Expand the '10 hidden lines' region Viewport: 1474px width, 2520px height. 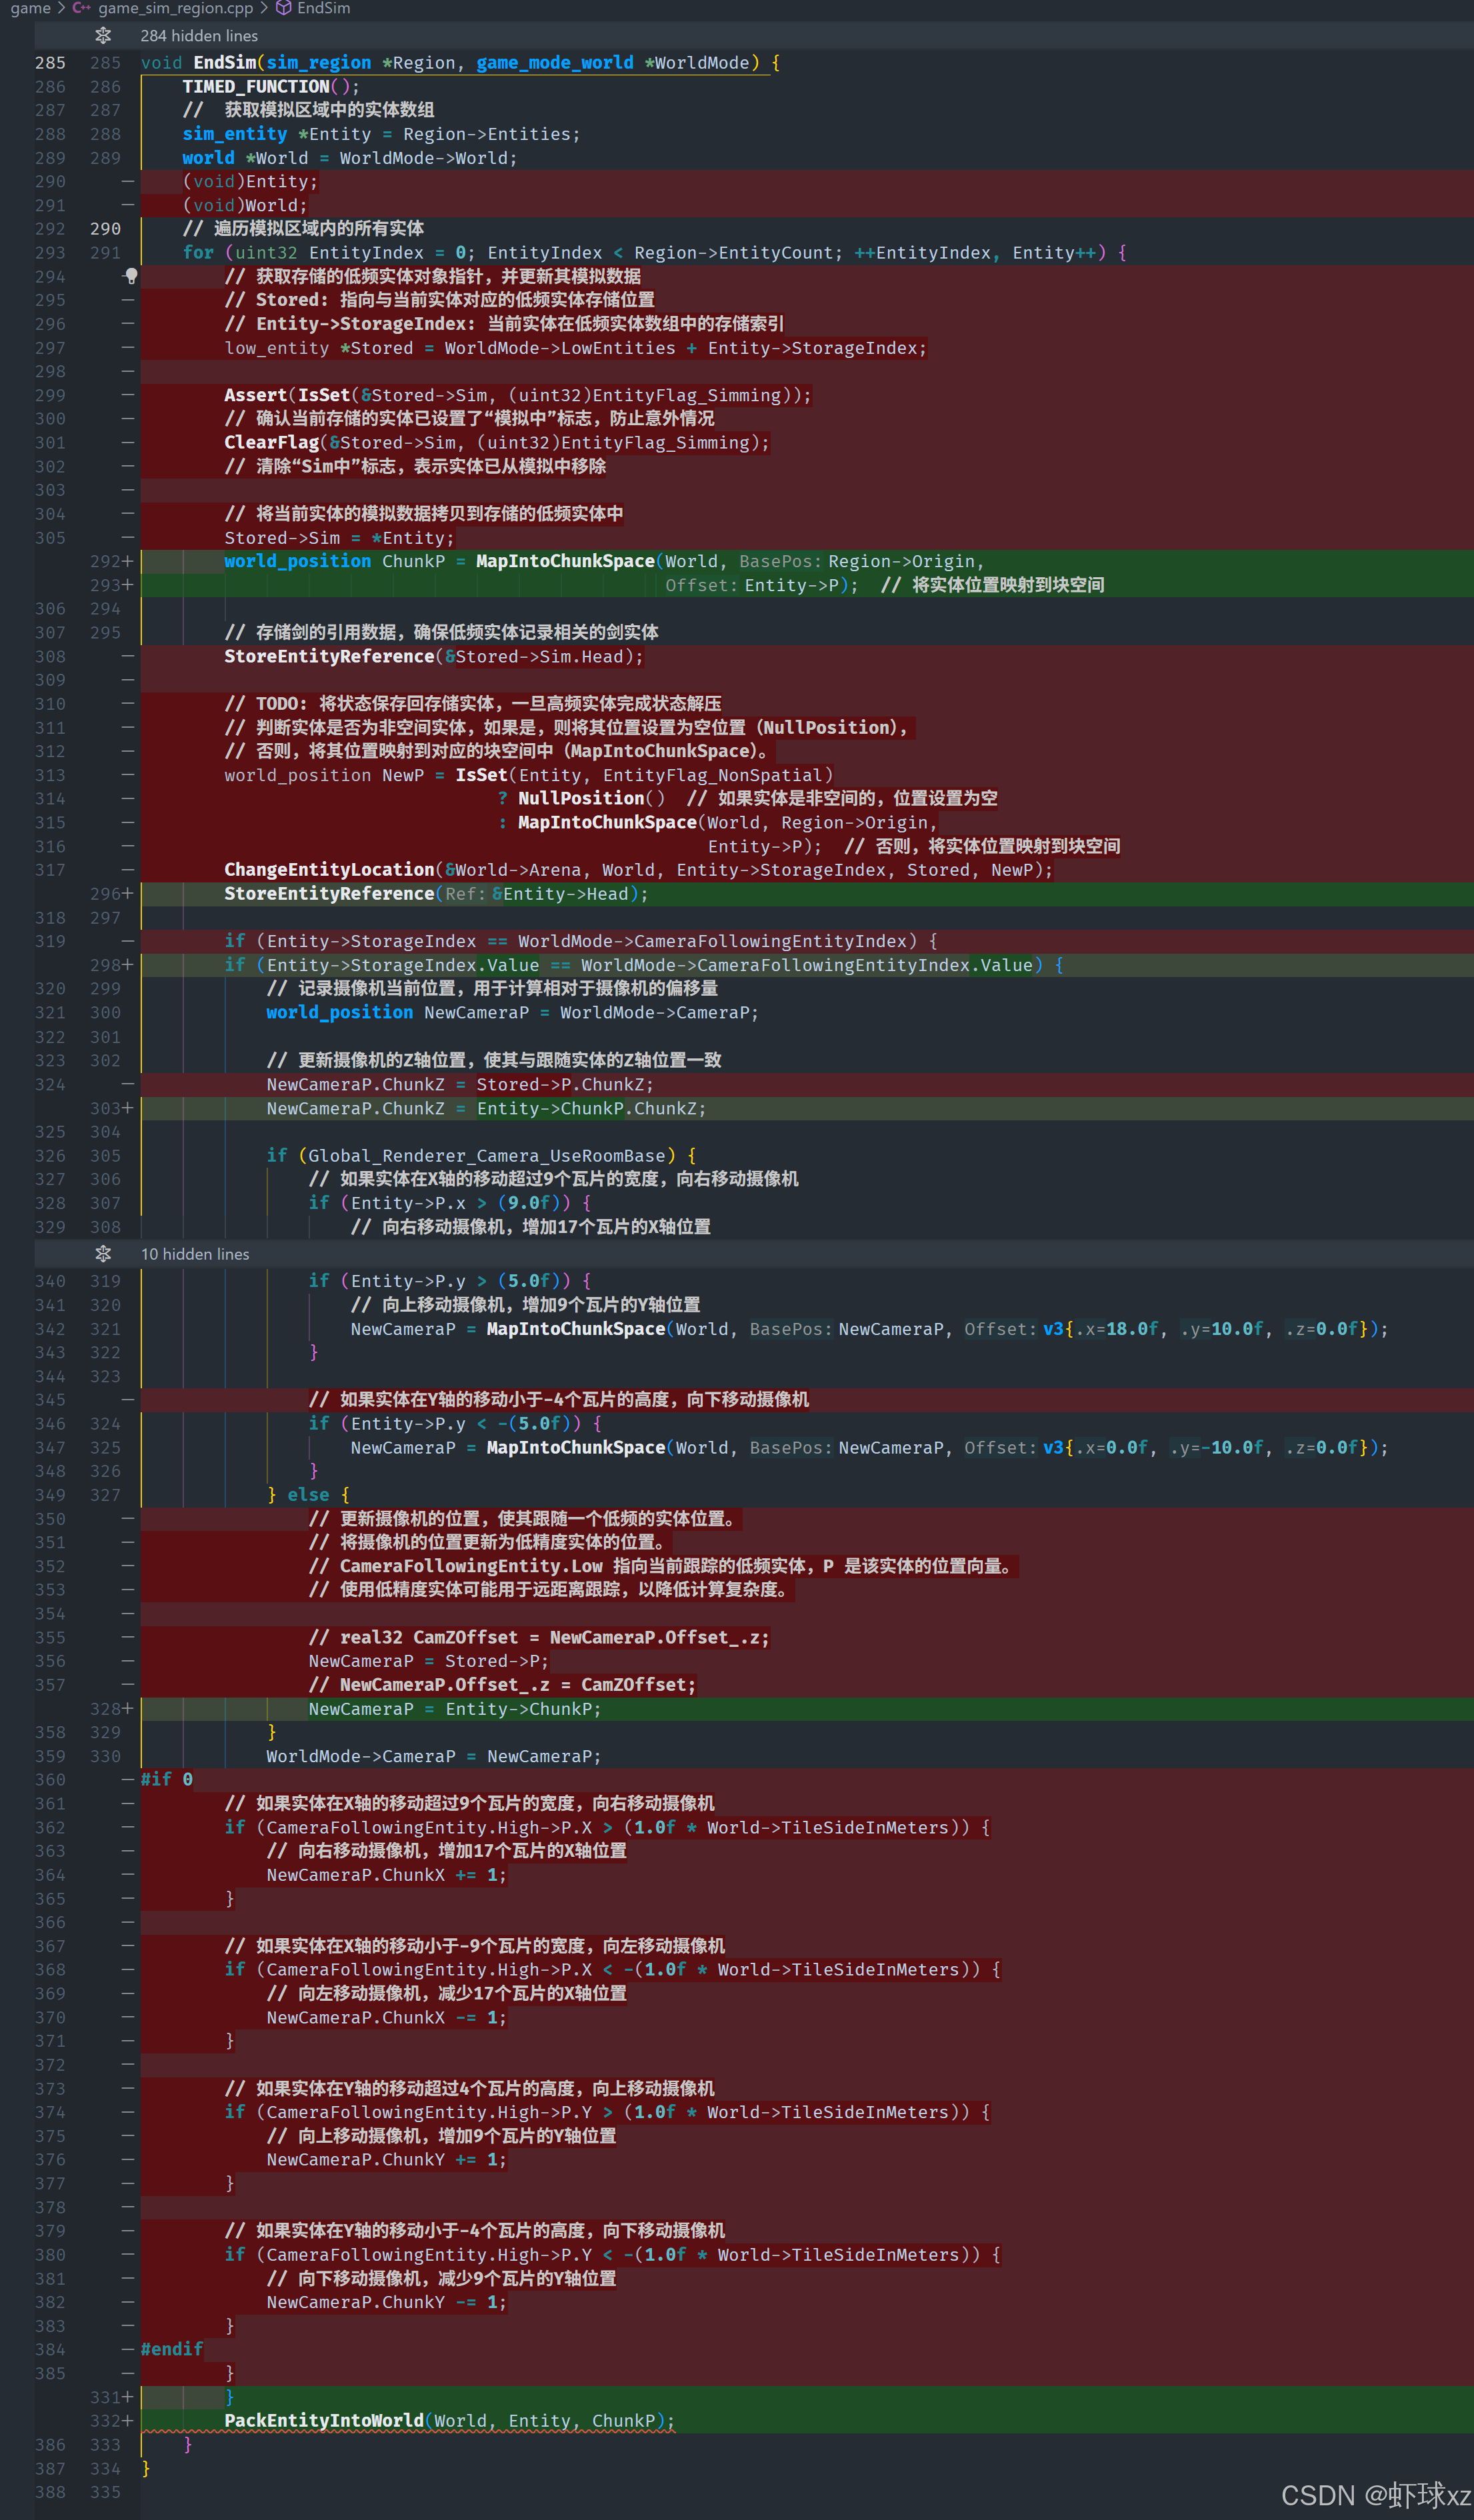click(x=195, y=1254)
